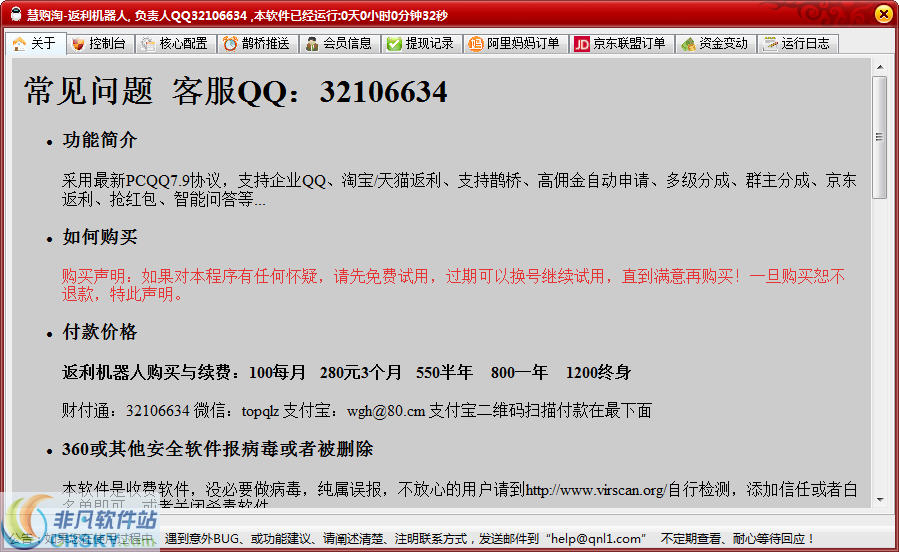
Task: Click the shield icon on 控制台 tab
Action: 79,44
